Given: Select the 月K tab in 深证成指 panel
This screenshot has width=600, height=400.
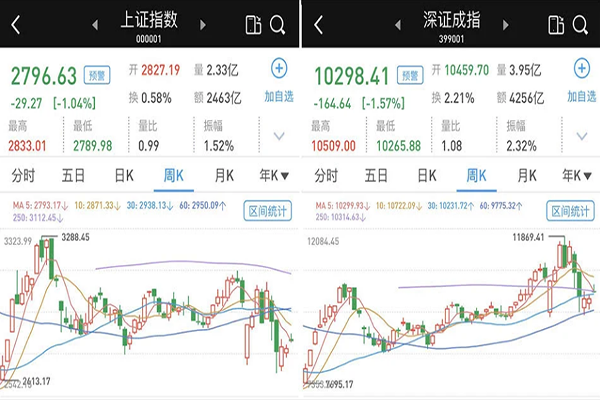Looking at the screenshot, I should [x=523, y=175].
